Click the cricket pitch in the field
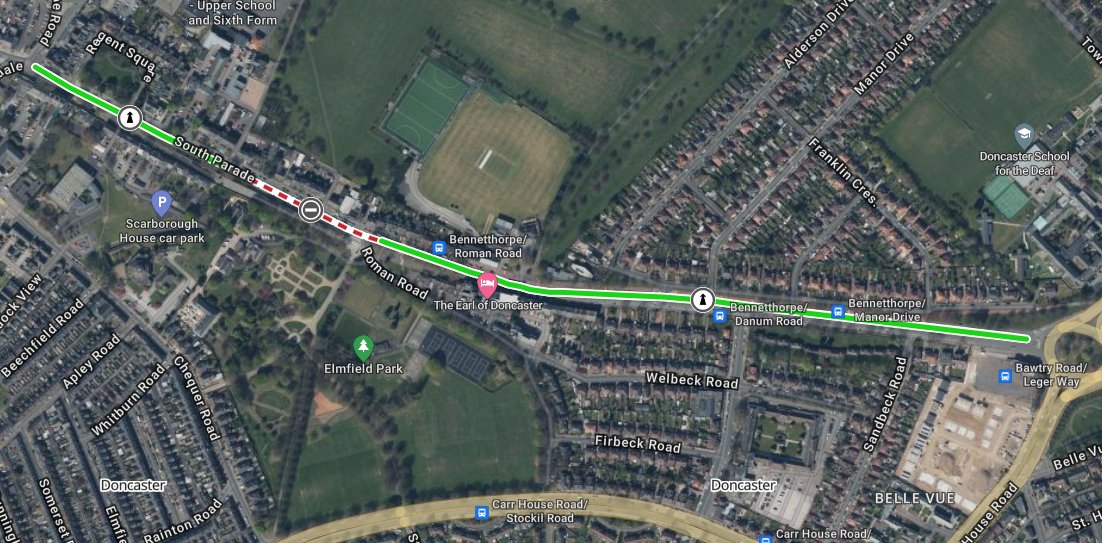 tap(485, 159)
